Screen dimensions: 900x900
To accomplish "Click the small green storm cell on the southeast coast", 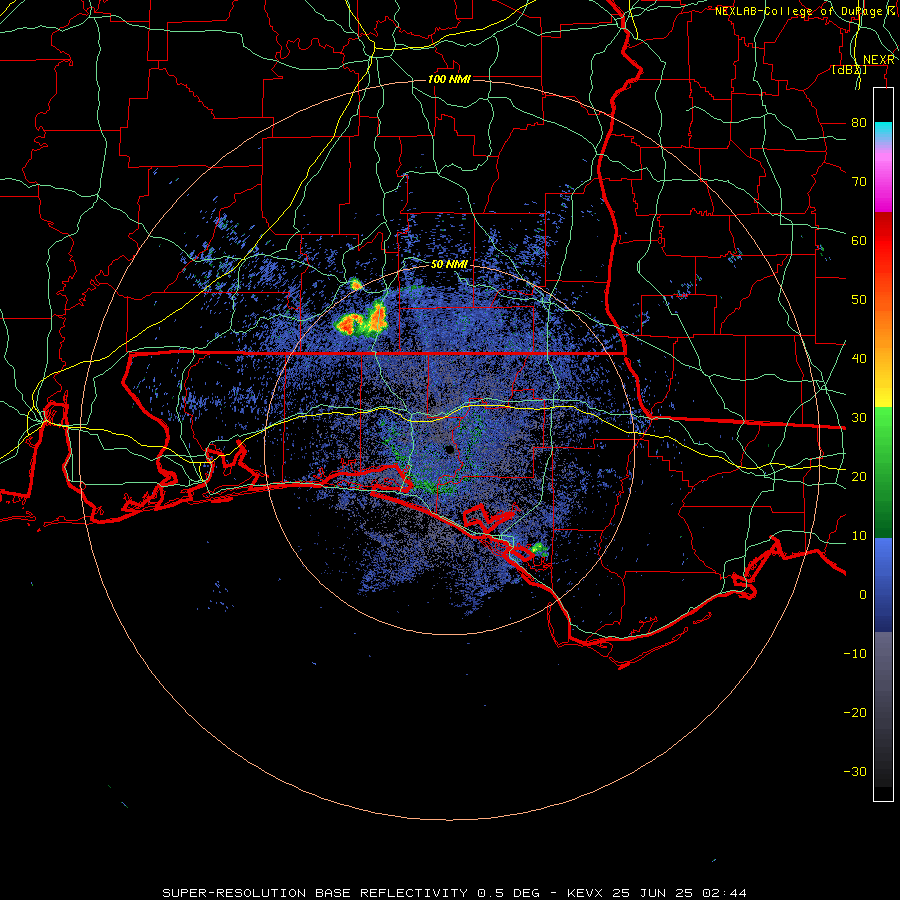I will pyautogui.click(x=538, y=548).
